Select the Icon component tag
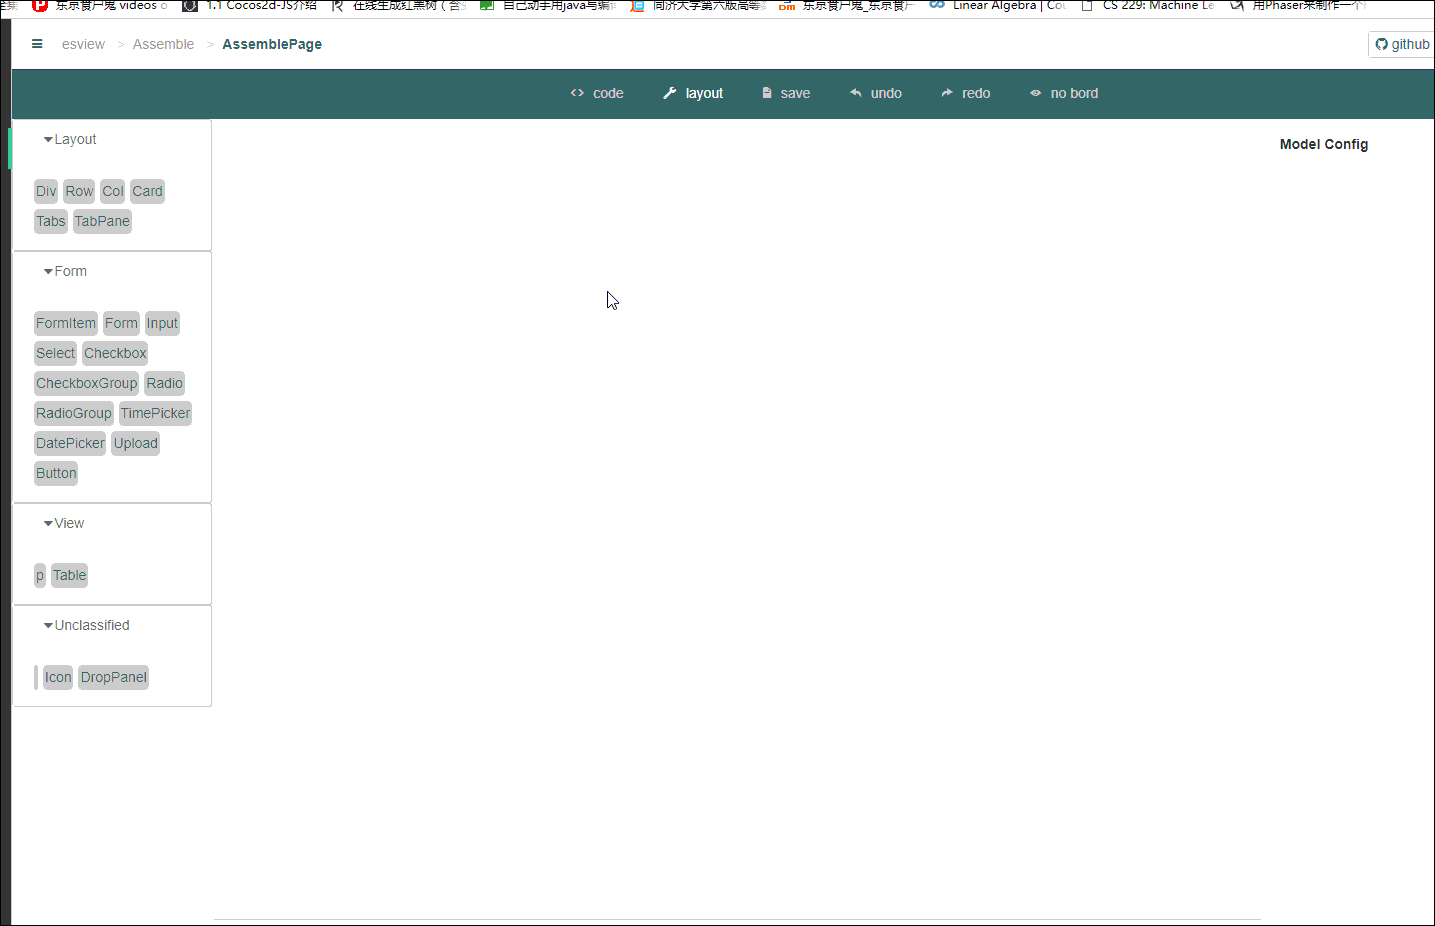1435x926 pixels. click(58, 677)
